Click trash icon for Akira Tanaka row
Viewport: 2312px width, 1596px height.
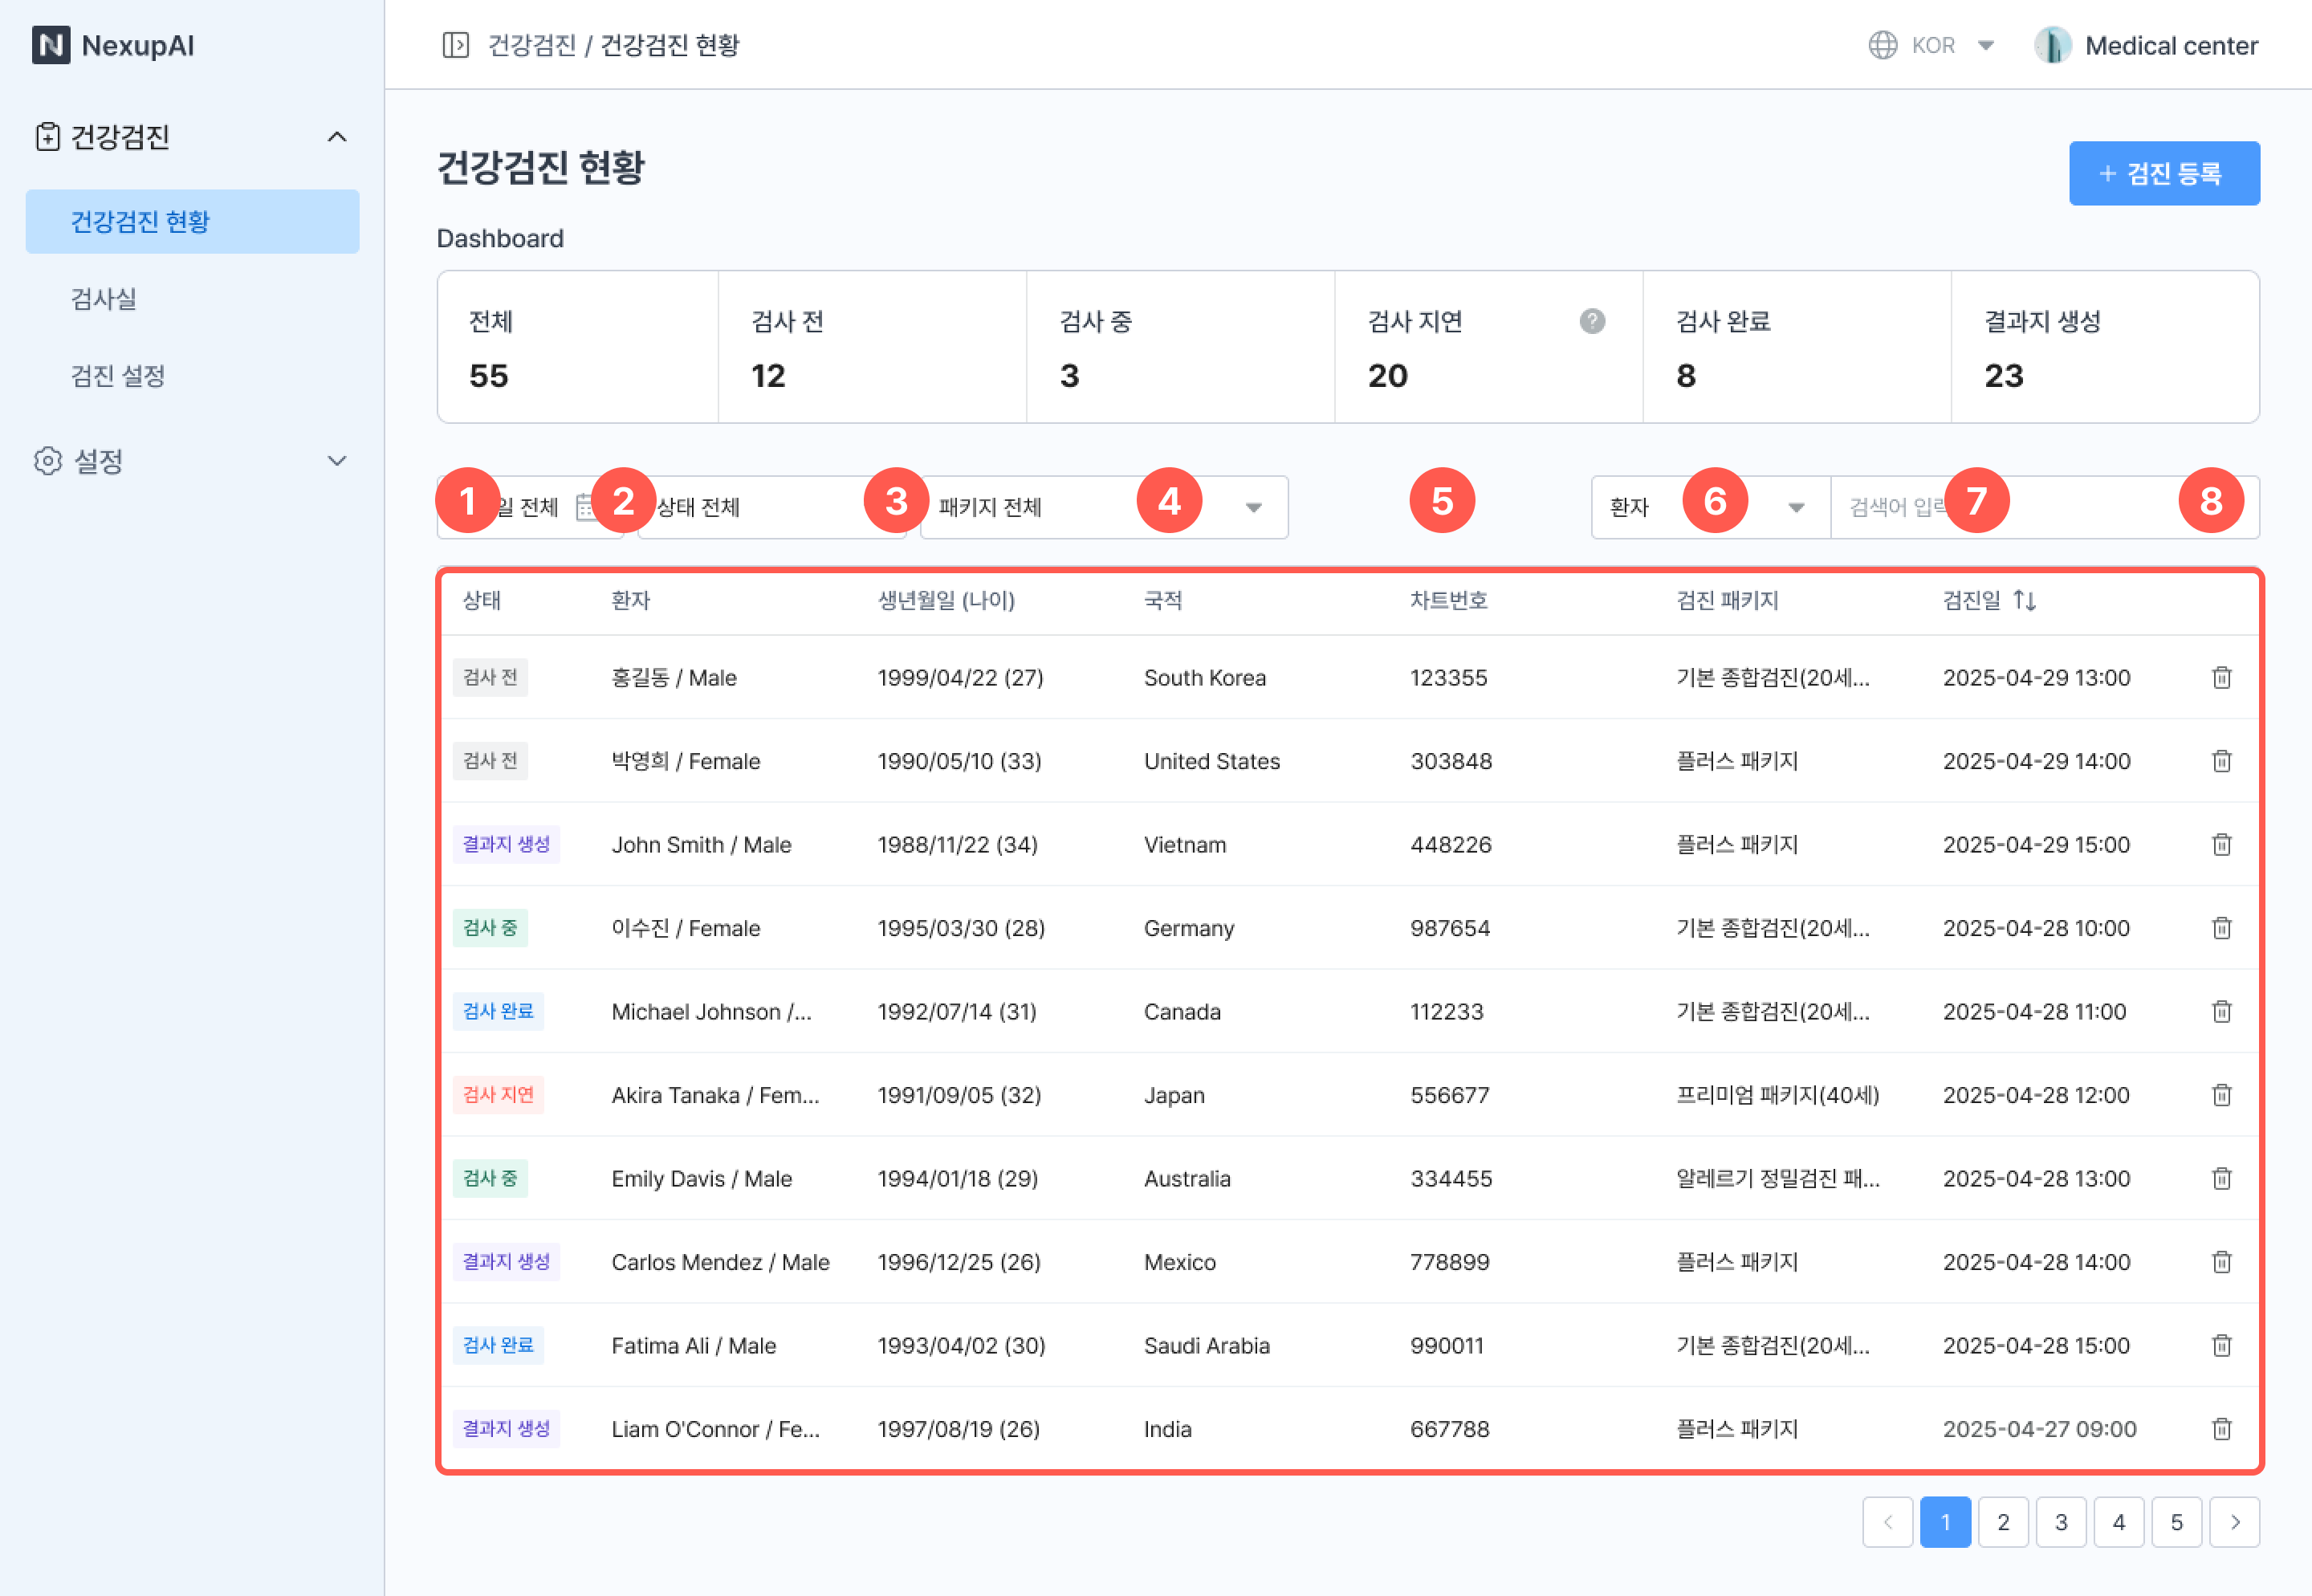click(x=2221, y=1095)
